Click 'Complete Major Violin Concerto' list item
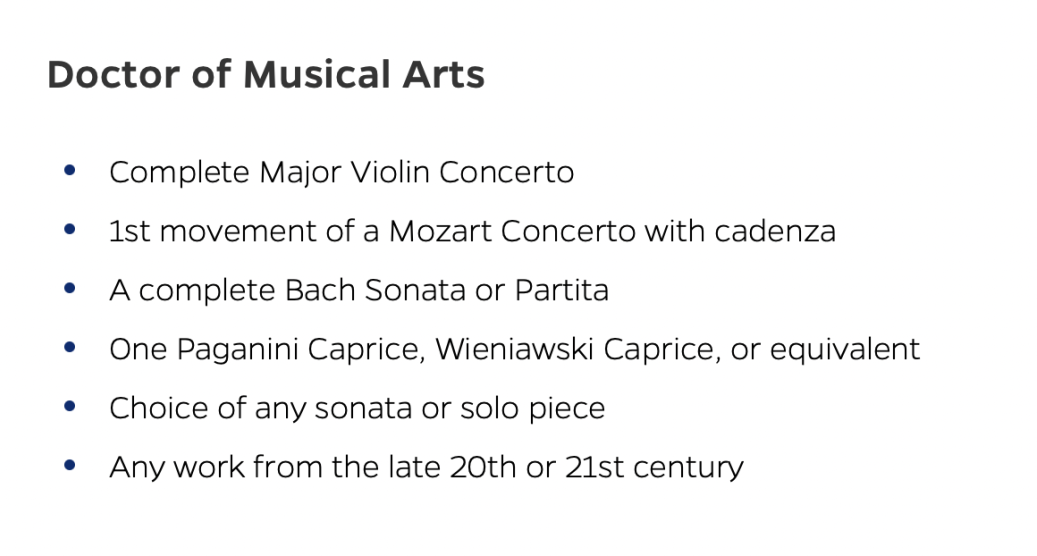 click(341, 173)
